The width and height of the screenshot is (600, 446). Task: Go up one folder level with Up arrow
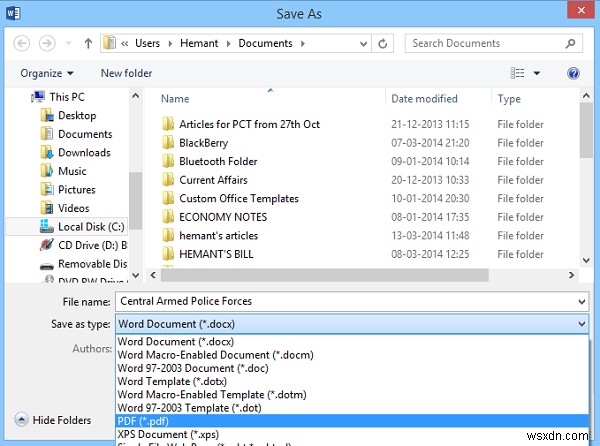click(x=88, y=43)
